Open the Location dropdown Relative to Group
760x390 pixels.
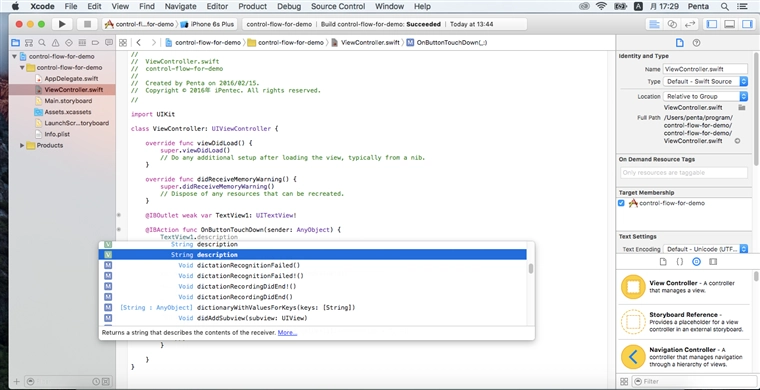706,96
